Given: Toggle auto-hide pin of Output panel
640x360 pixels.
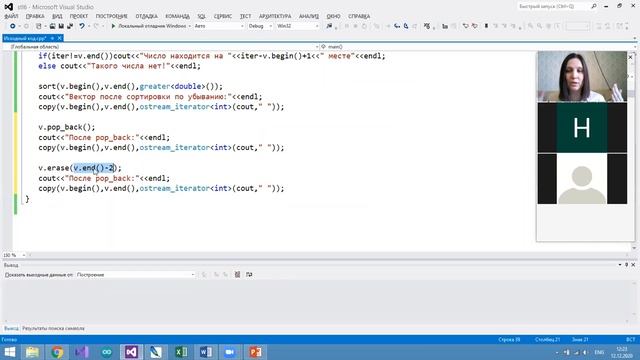Looking at the screenshot, I should pos(627,265).
